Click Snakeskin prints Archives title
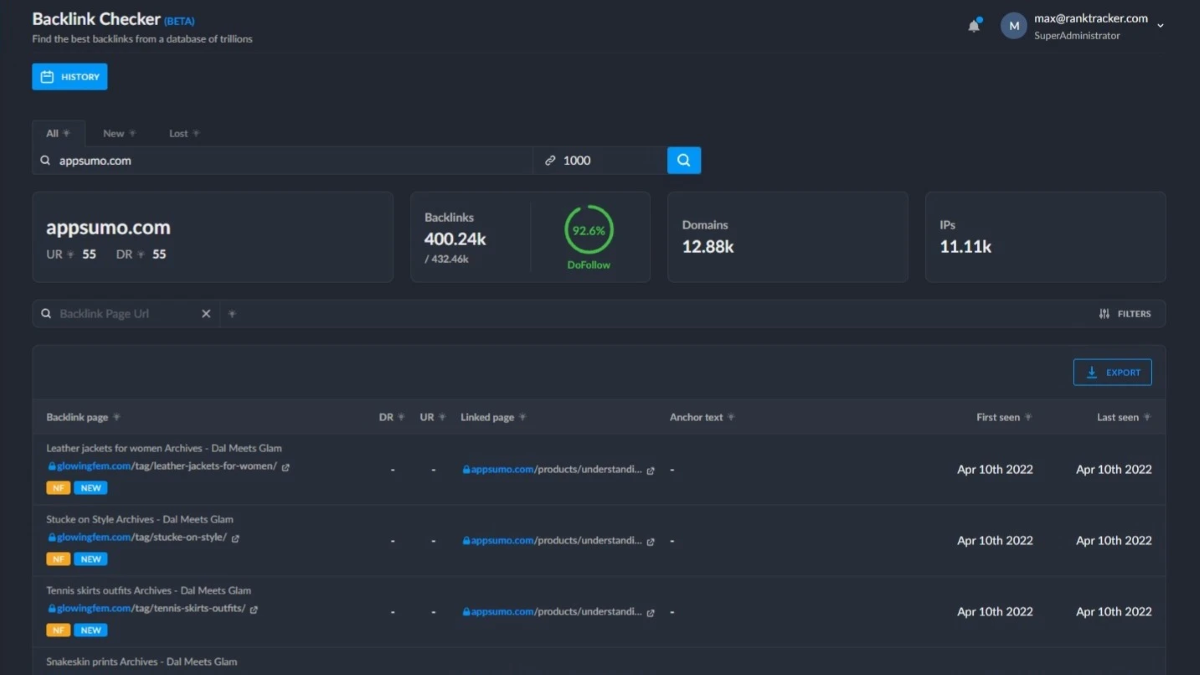 point(142,661)
